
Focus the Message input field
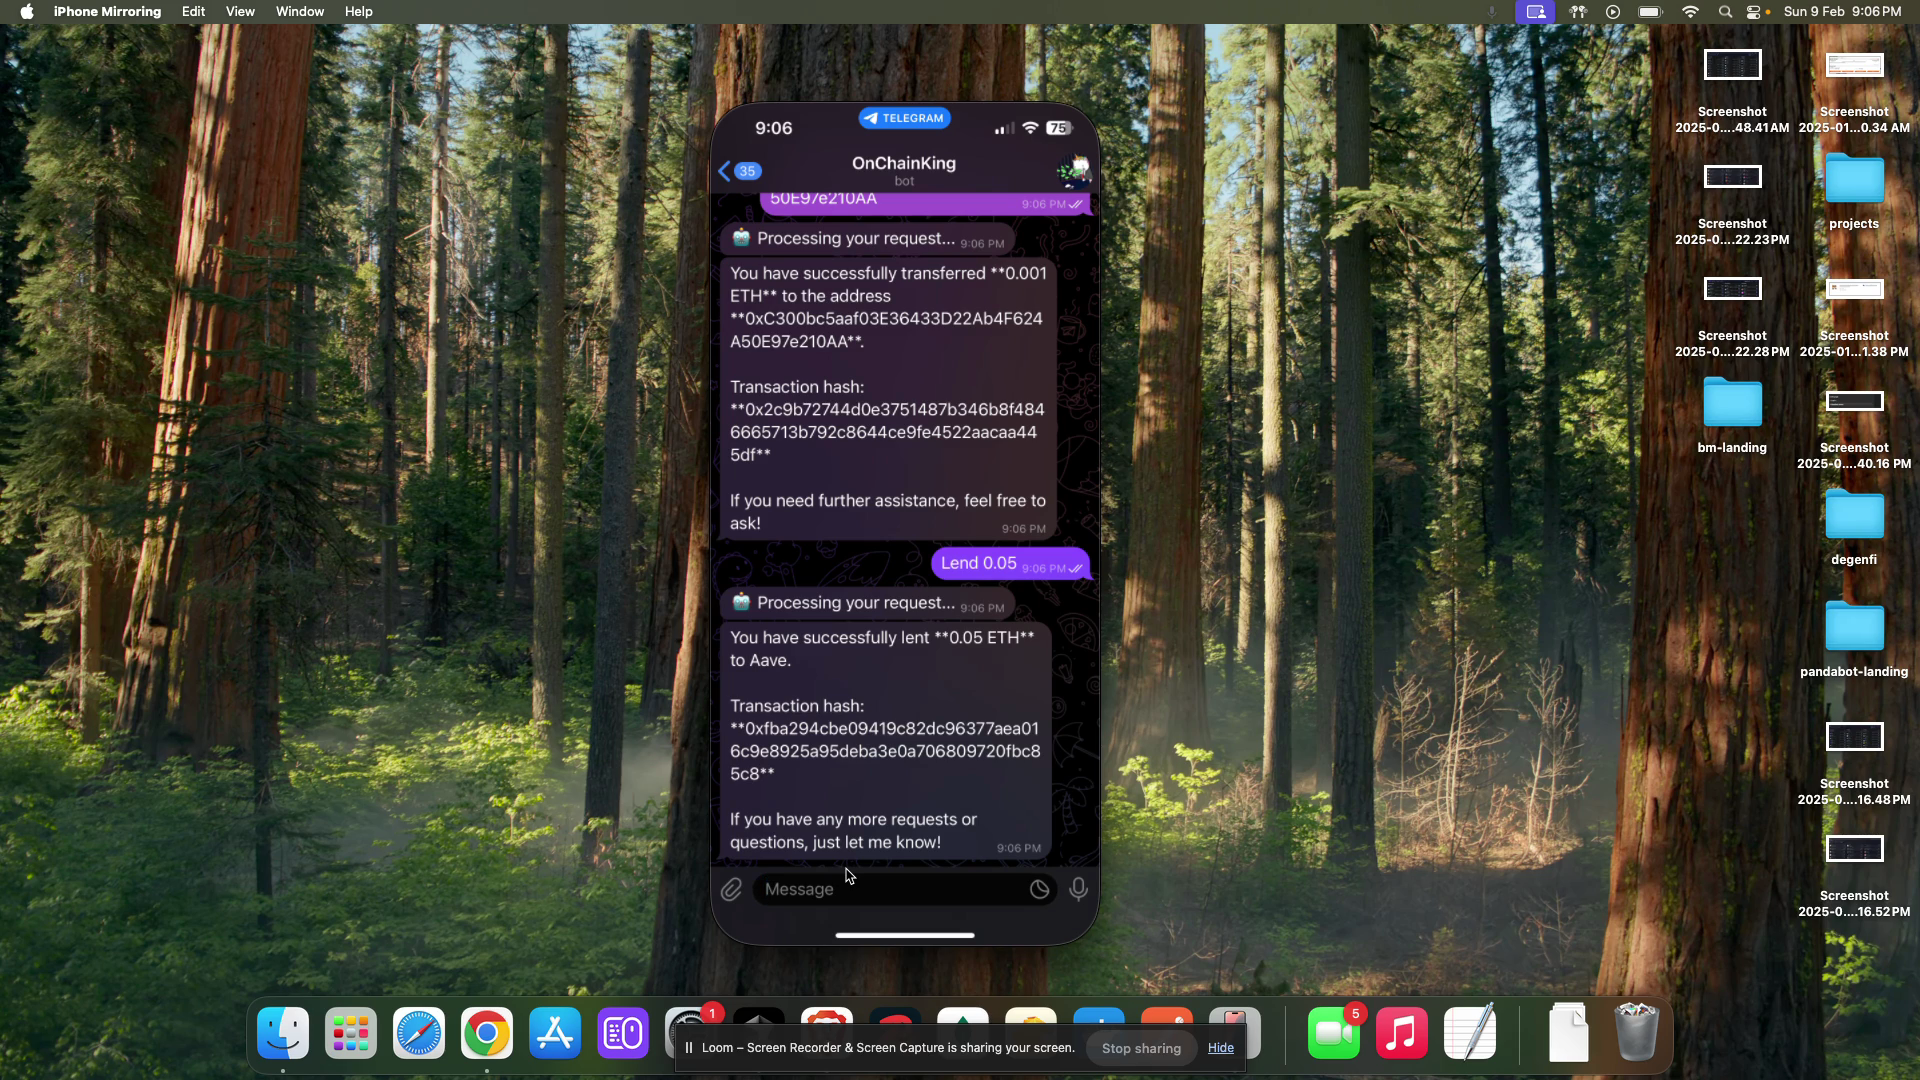[904, 889]
